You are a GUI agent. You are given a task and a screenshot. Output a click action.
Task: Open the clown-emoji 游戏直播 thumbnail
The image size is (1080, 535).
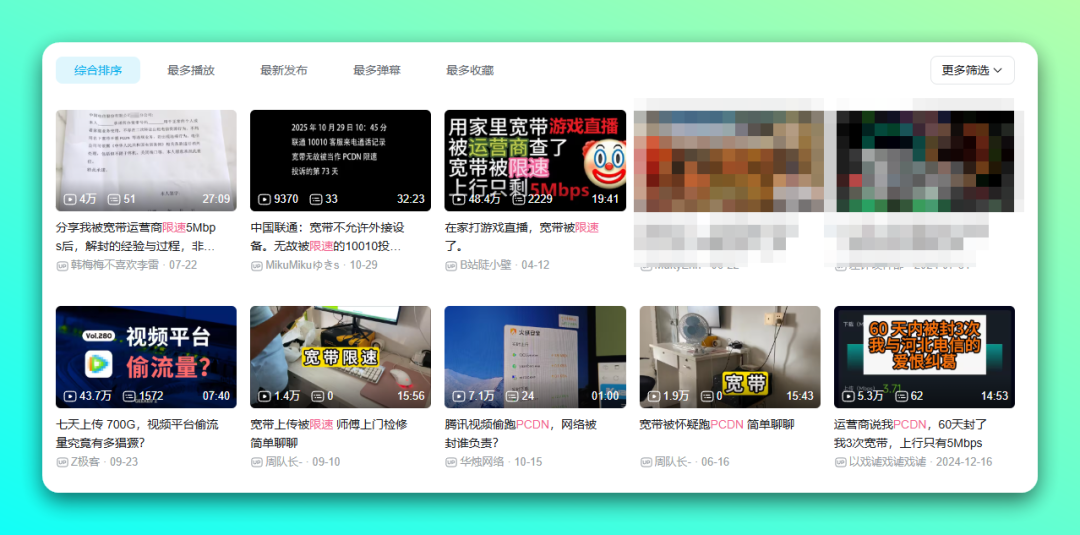click(x=535, y=160)
